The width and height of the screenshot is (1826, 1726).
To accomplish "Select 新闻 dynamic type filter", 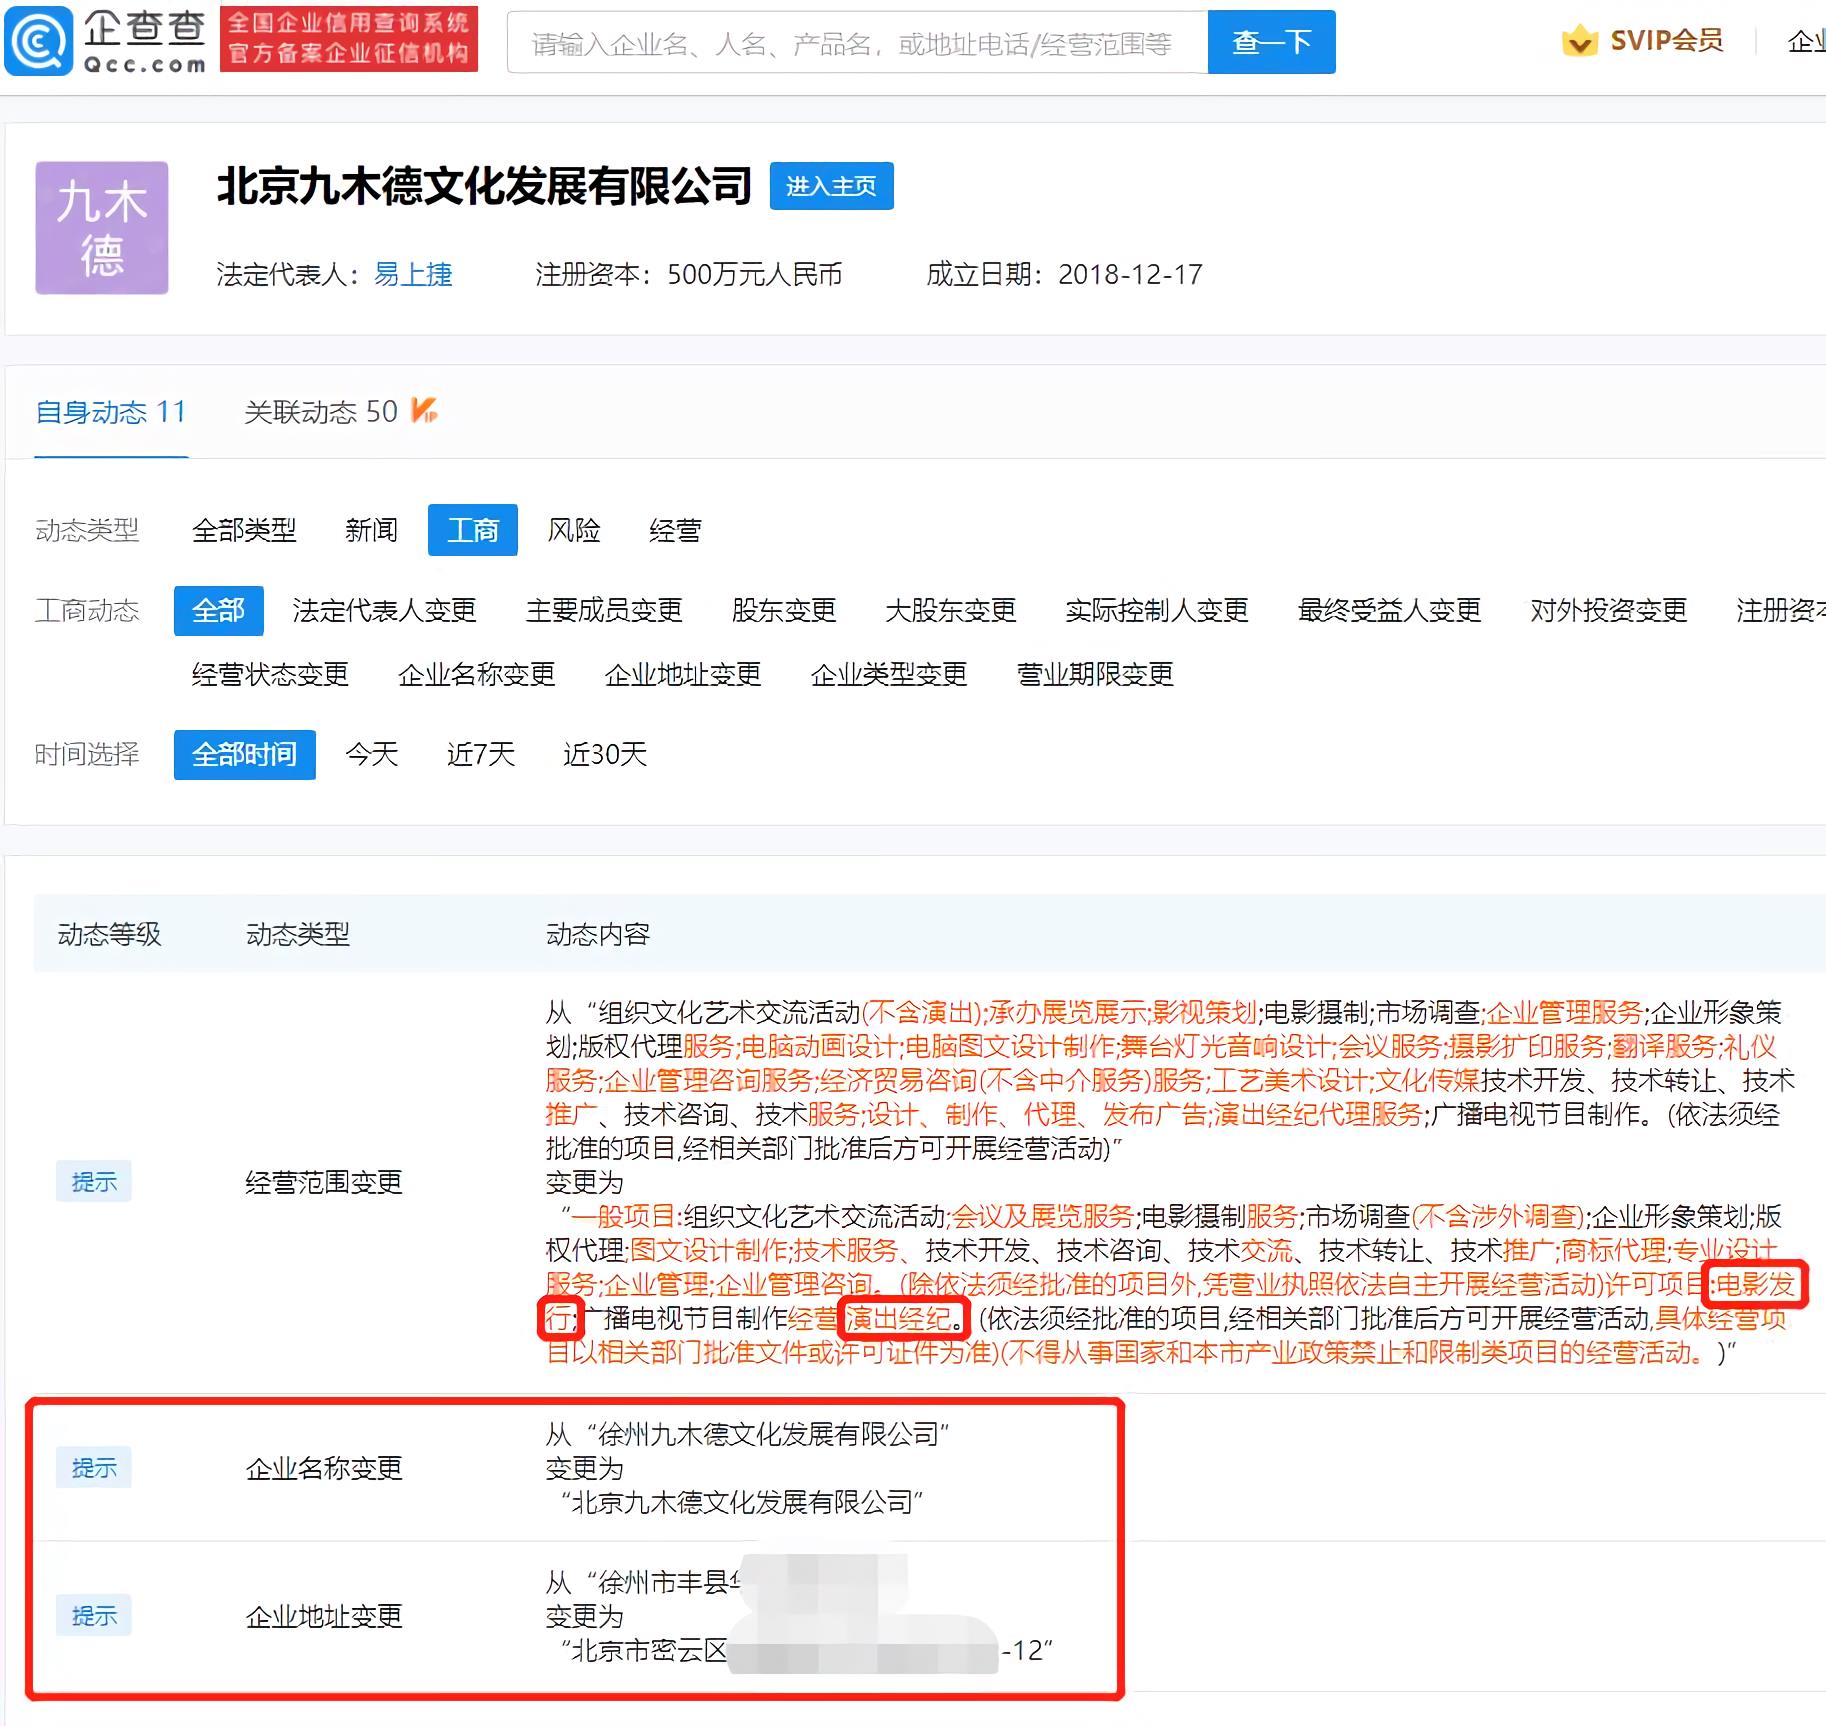I will point(371,530).
